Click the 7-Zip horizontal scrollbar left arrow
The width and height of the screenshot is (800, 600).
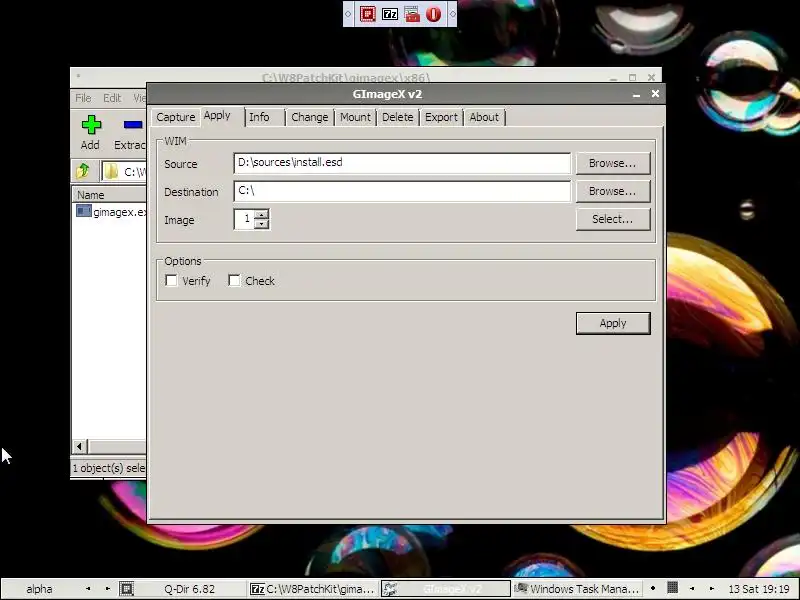click(80, 447)
